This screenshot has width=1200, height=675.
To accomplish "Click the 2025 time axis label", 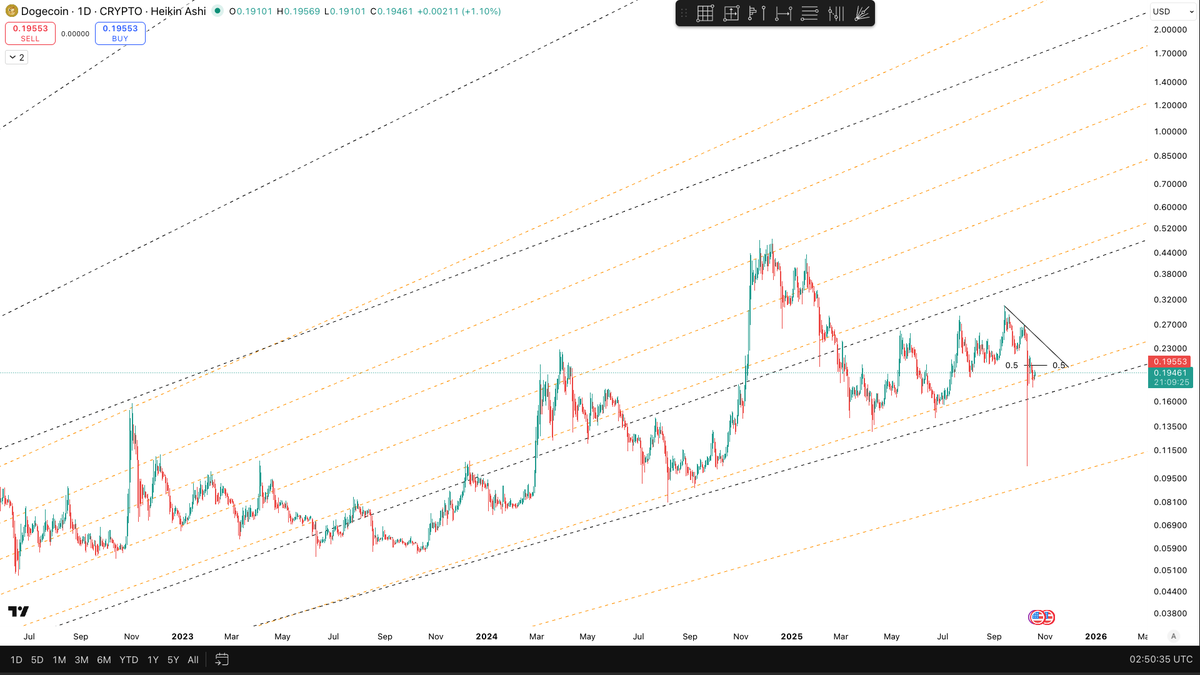I will tap(791, 636).
